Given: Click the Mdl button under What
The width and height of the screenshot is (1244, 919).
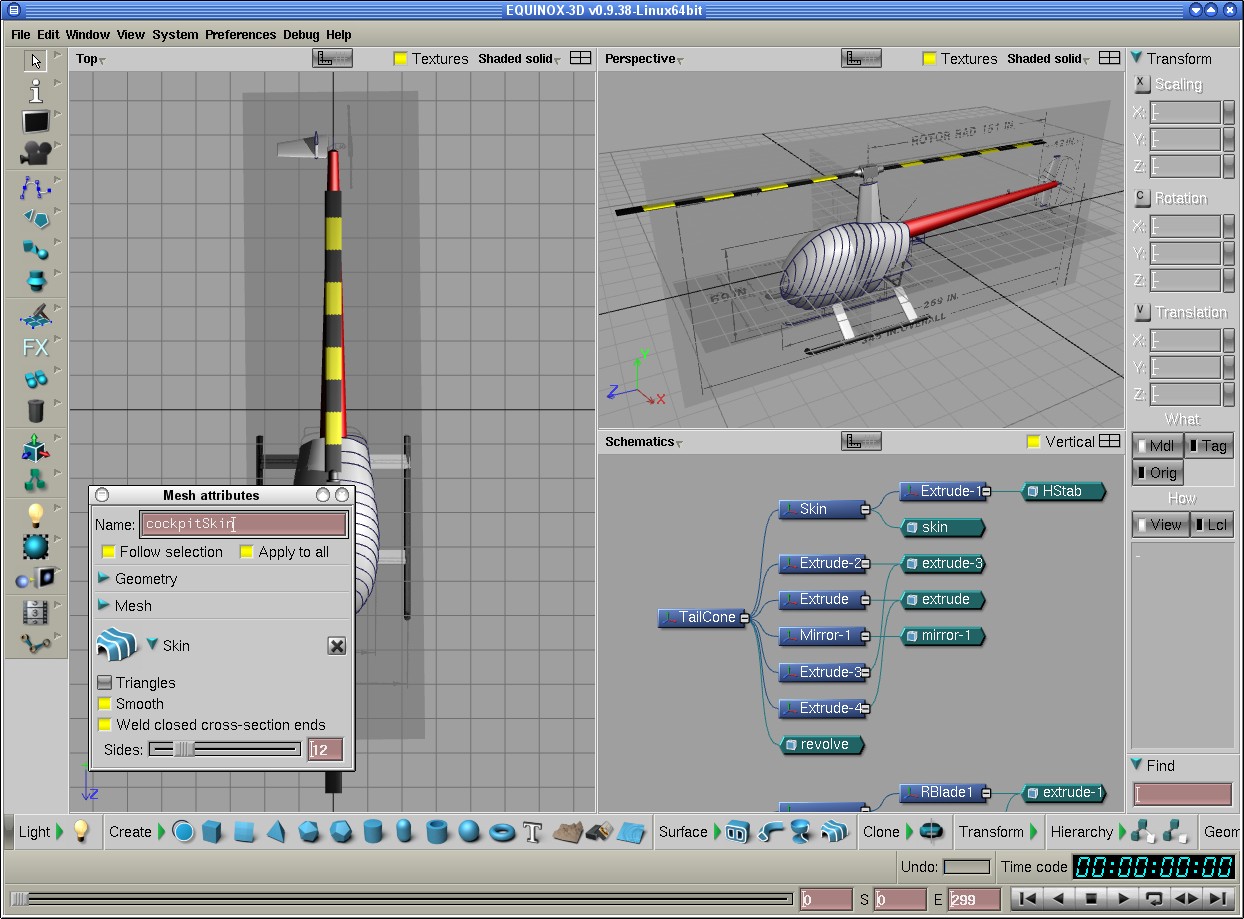Looking at the screenshot, I should pos(1157,446).
